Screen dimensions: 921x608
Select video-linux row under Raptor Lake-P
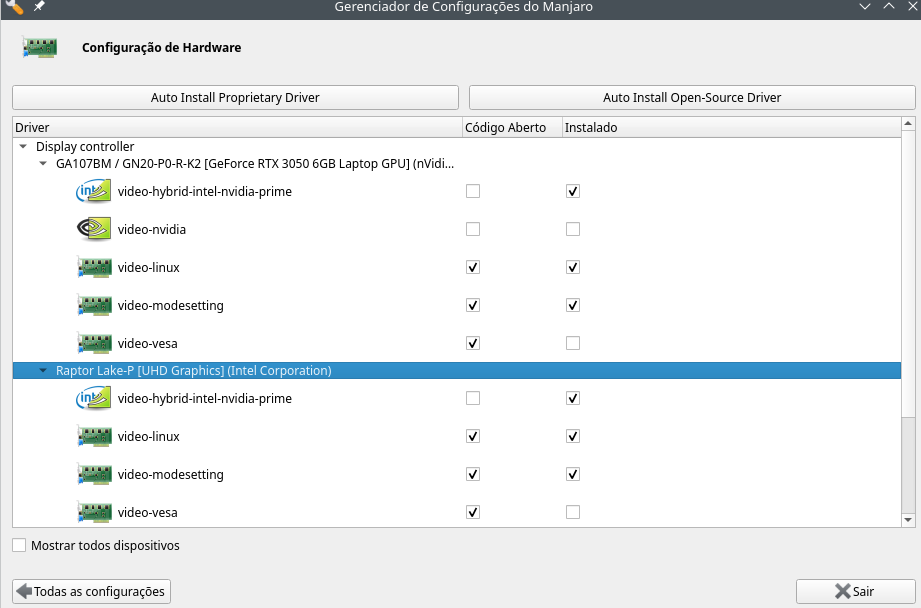pos(456,436)
